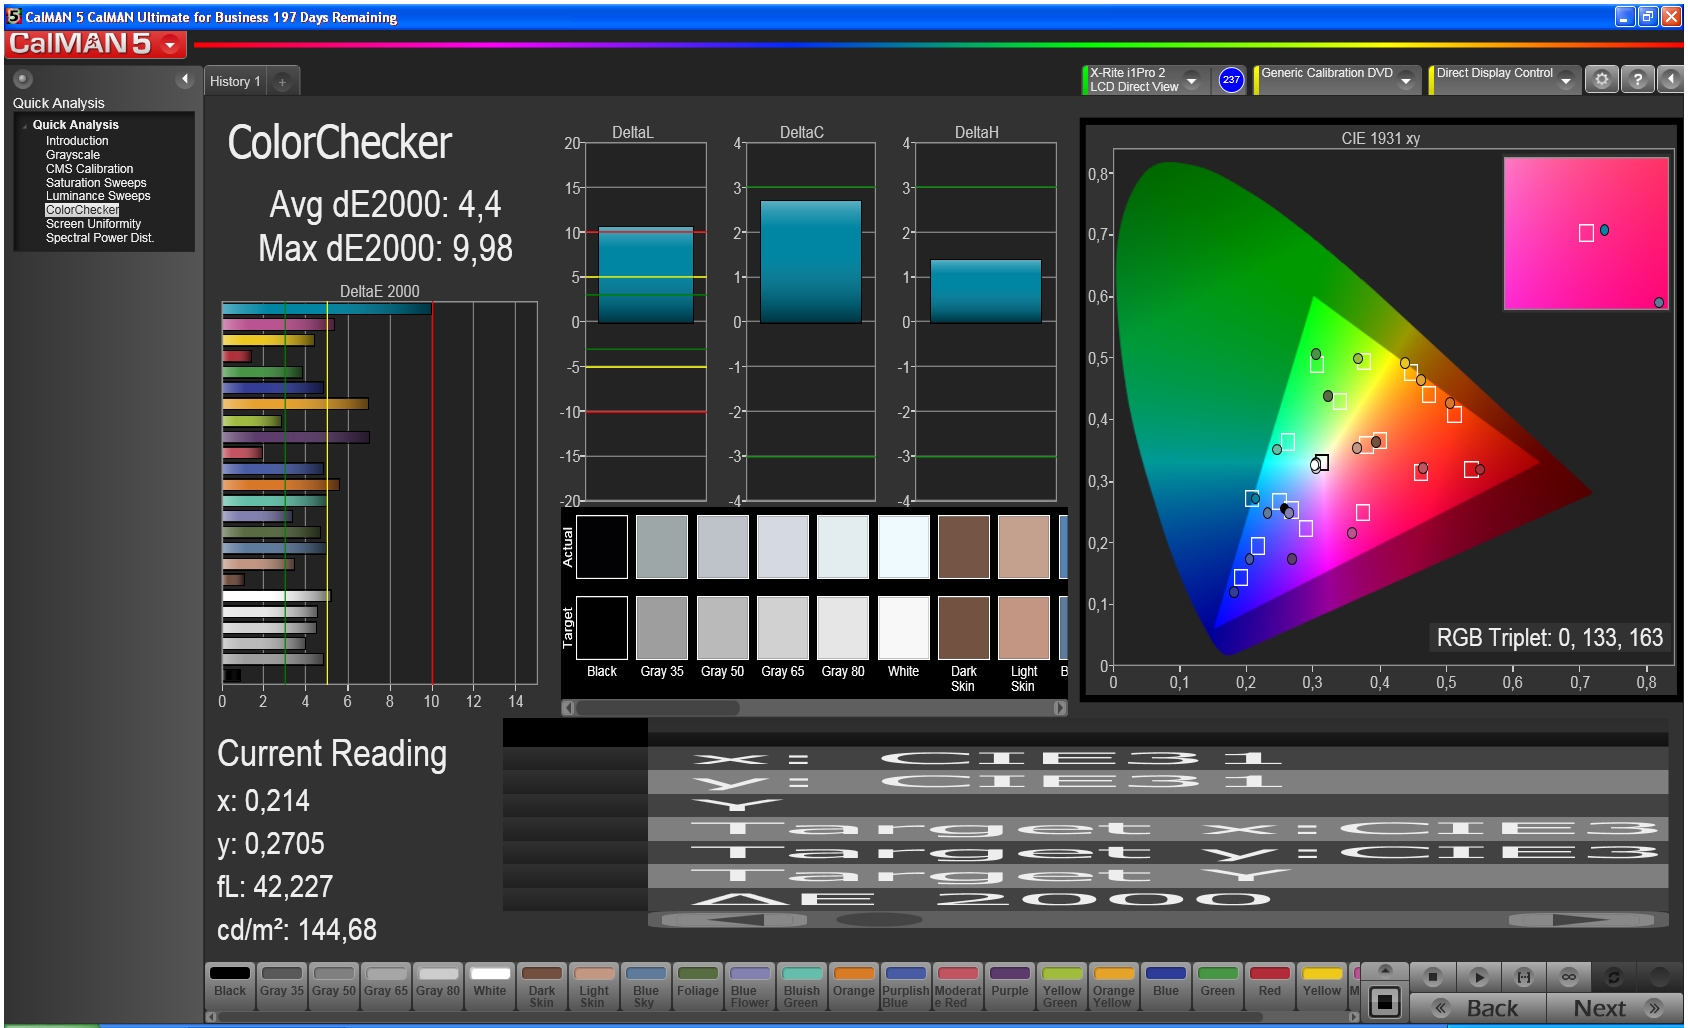Click the disabled refresh arrows icon
1688x1028 pixels.
coord(1613,977)
